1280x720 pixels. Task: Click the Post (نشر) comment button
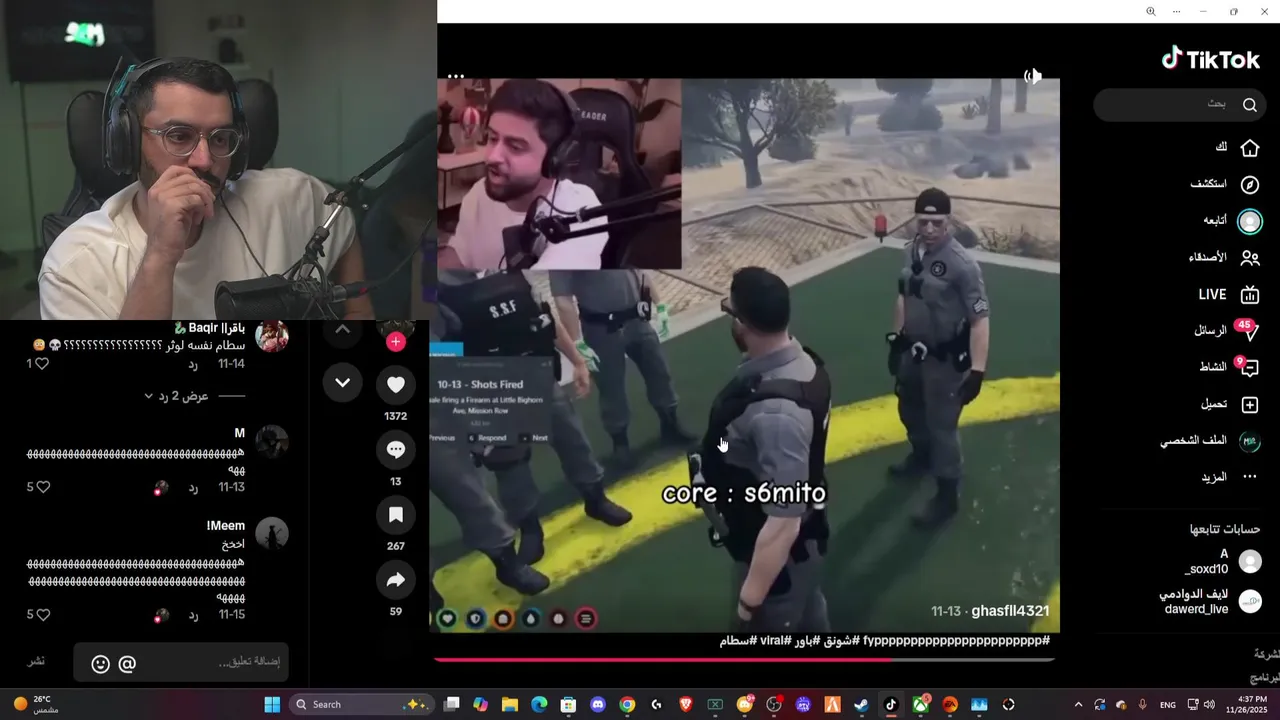coord(36,662)
